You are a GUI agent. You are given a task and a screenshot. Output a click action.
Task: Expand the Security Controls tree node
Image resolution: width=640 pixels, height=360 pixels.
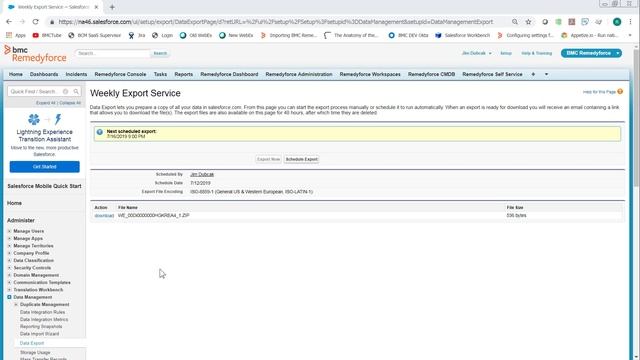point(9,268)
